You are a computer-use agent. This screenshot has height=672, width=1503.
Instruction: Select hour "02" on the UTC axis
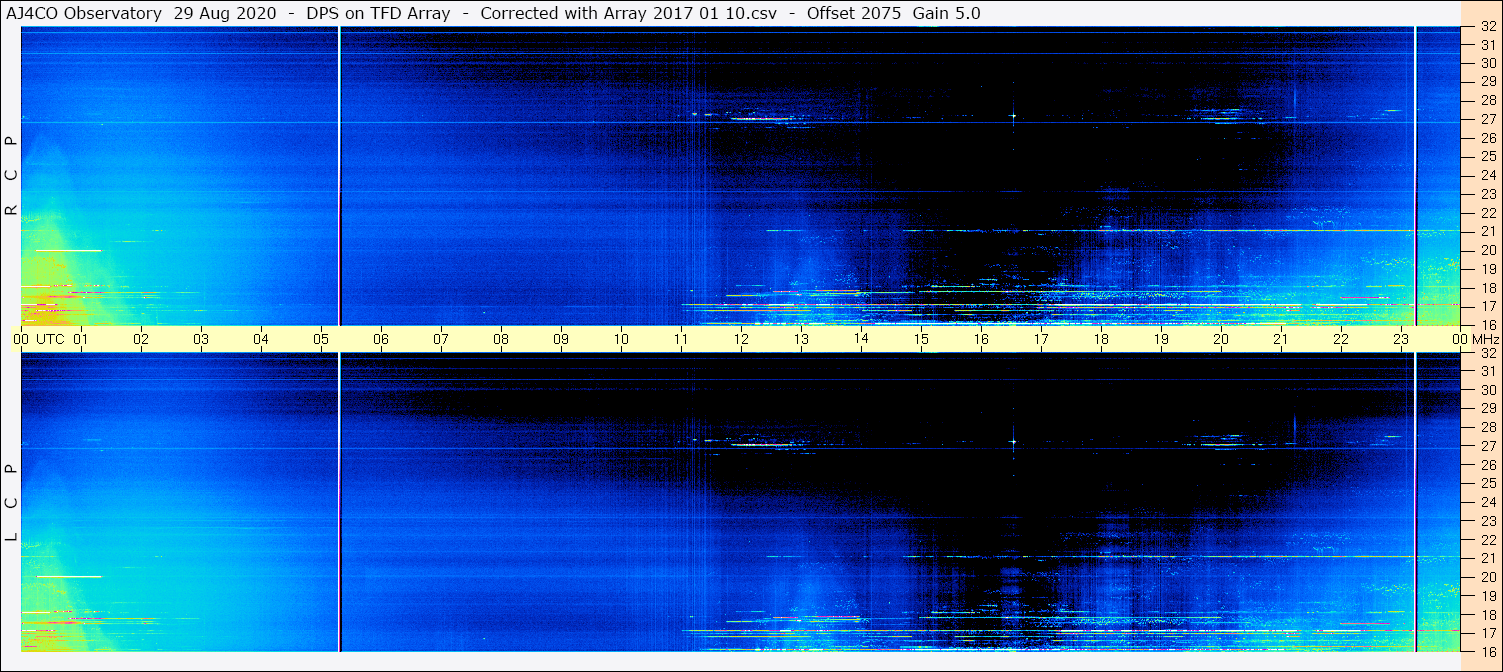tap(141, 339)
